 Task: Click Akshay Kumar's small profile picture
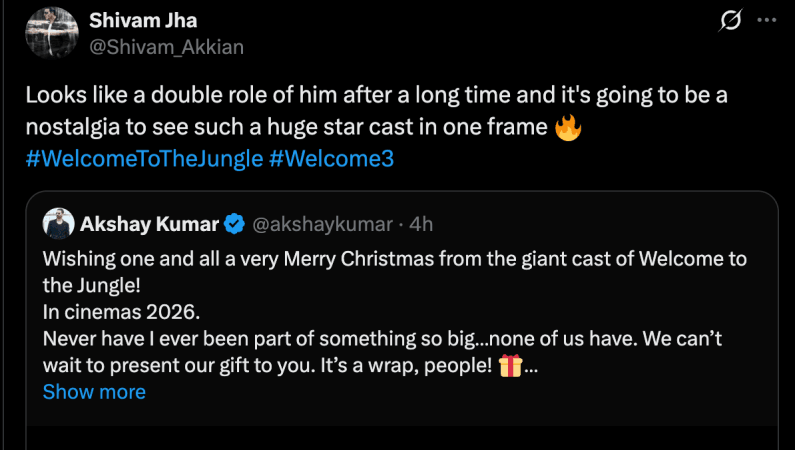(x=58, y=224)
